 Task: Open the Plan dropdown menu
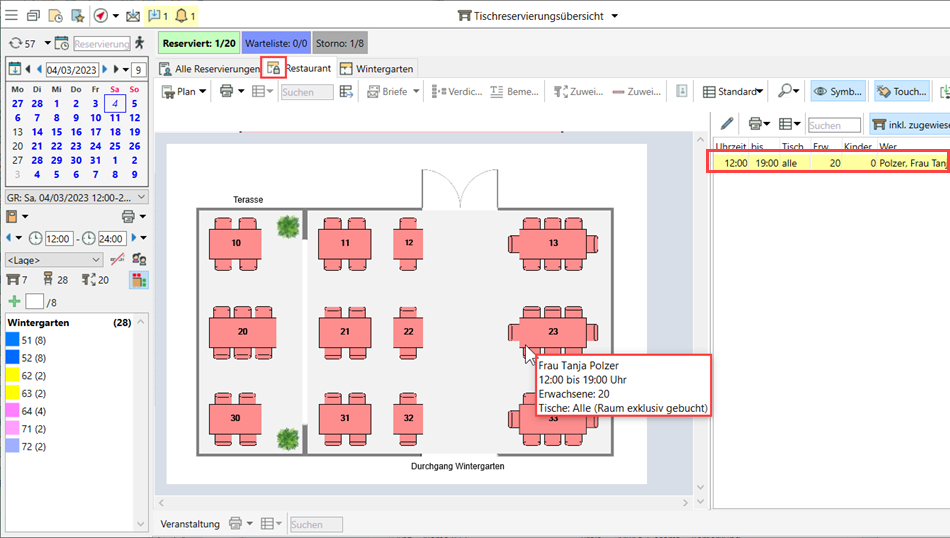click(x=184, y=91)
